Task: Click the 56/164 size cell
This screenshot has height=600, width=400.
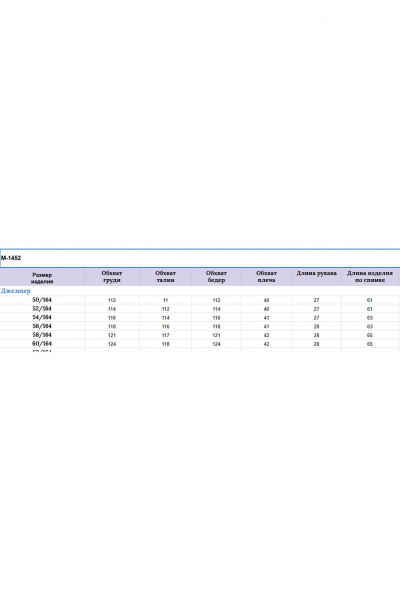Action: 42,326
